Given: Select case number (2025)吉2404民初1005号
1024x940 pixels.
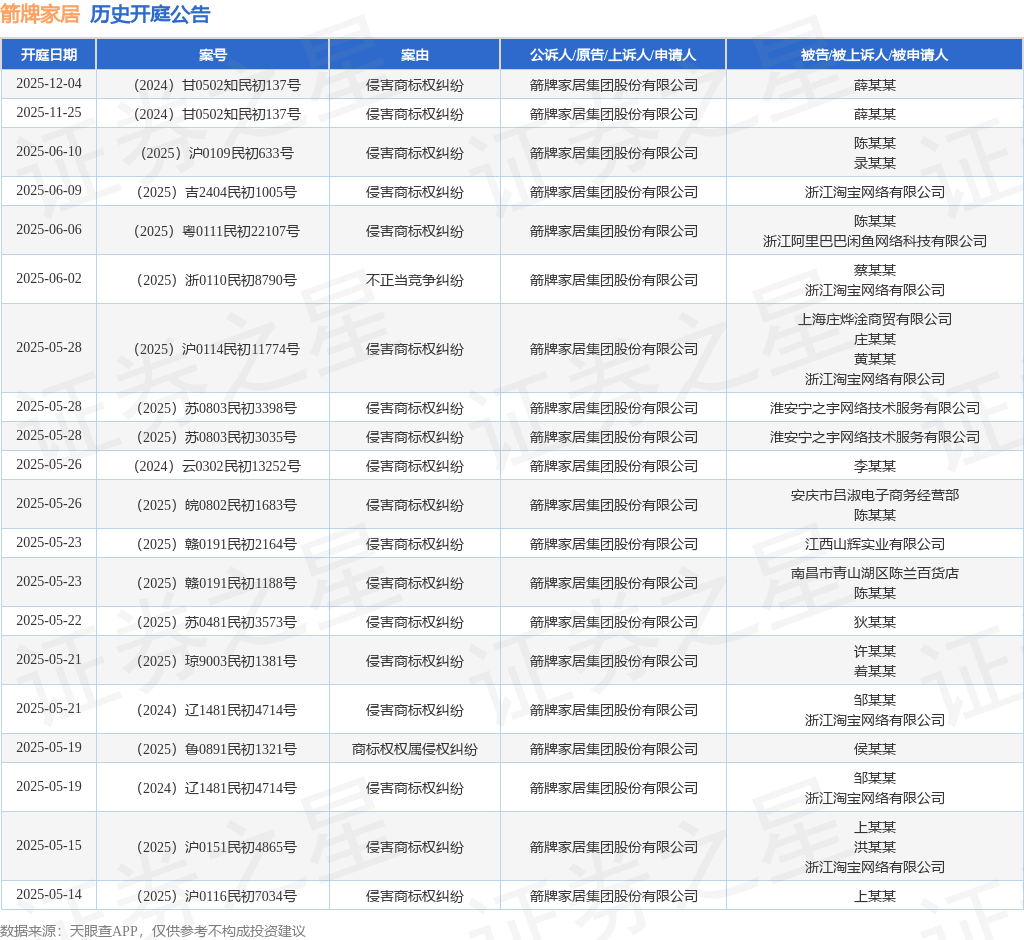Looking at the screenshot, I should pos(217,192).
